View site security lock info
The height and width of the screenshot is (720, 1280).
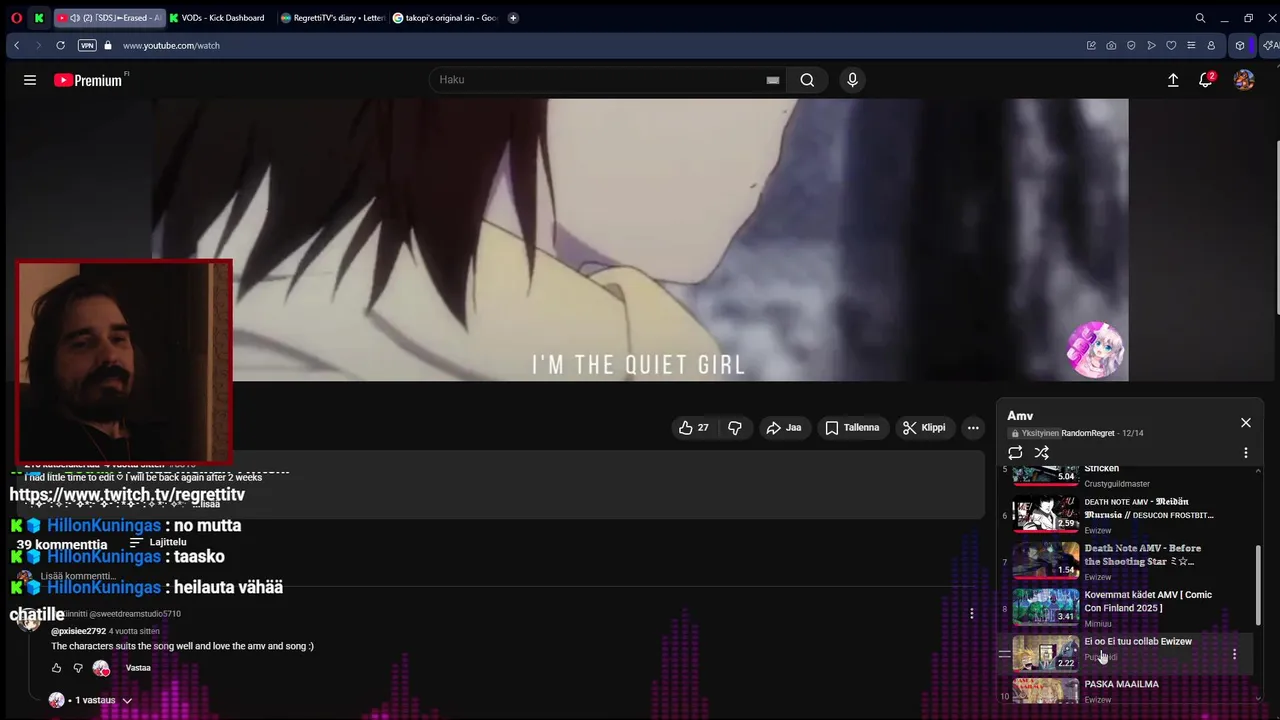click(x=108, y=45)
